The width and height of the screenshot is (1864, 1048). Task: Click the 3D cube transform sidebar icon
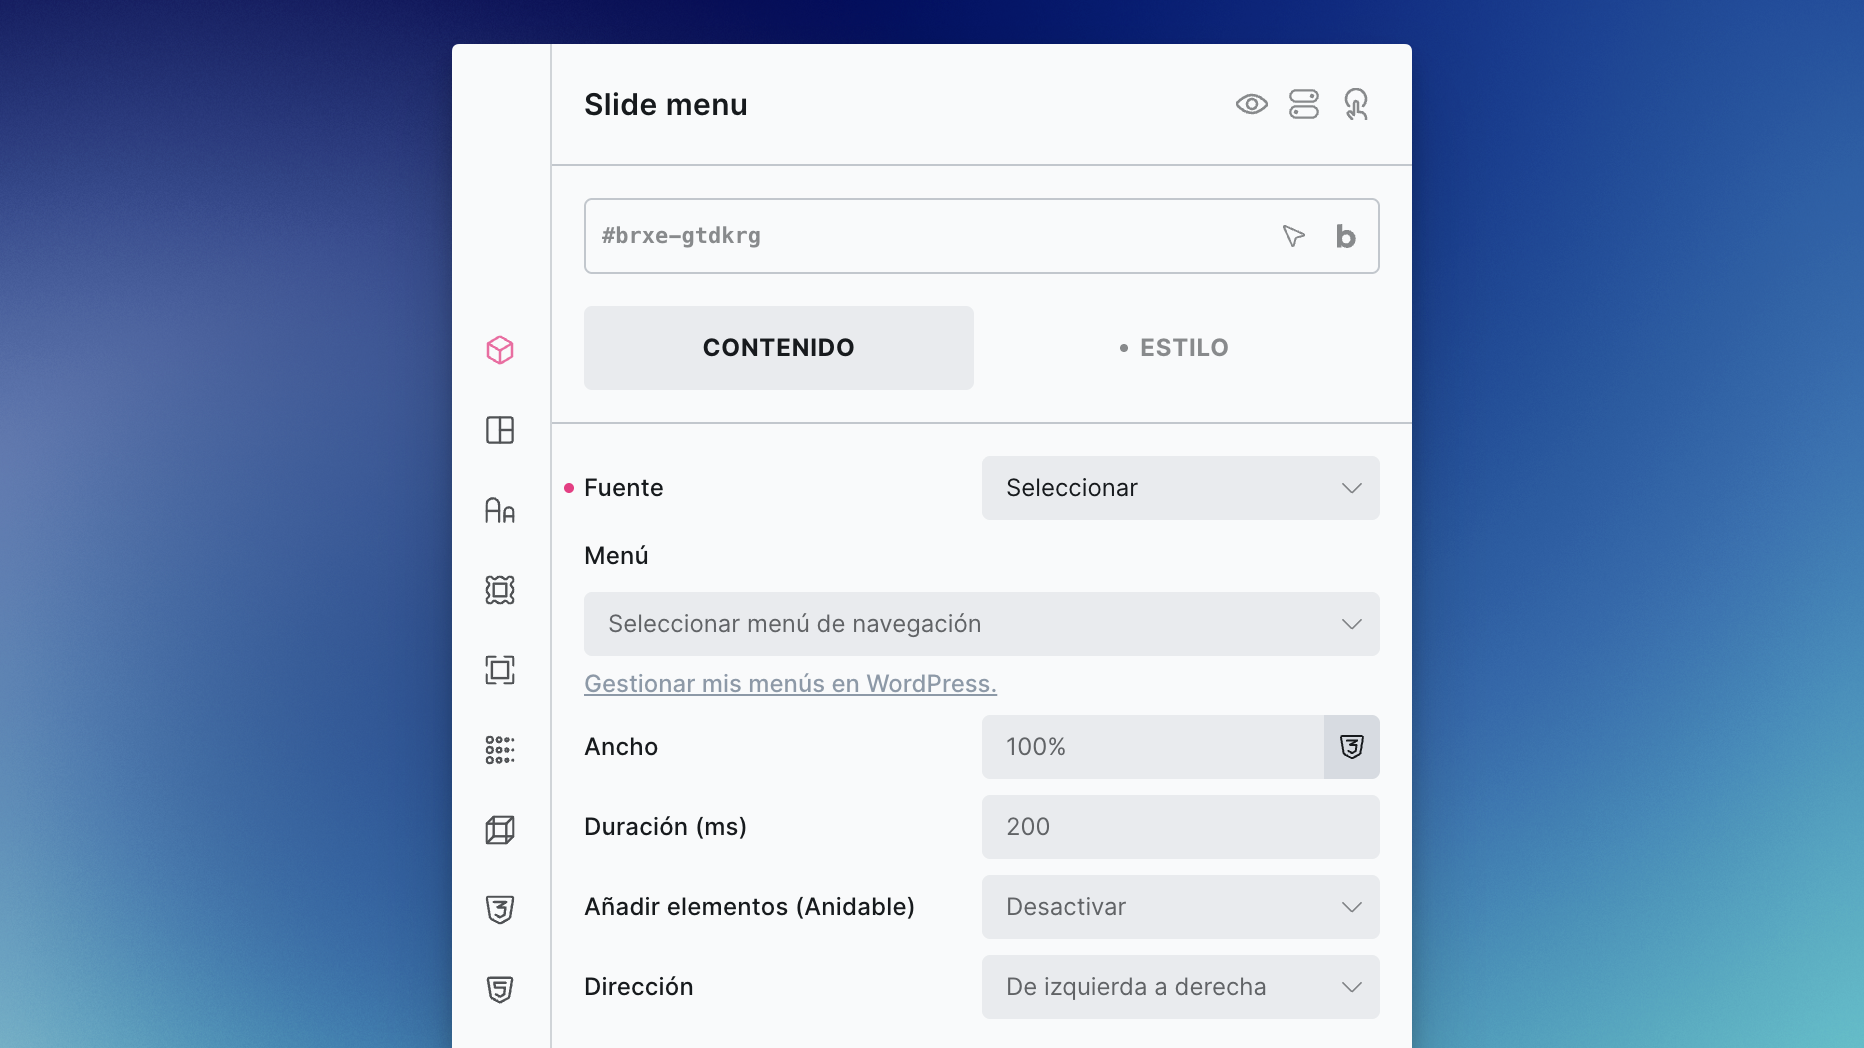pyautogui.click(x=500, y=830)
